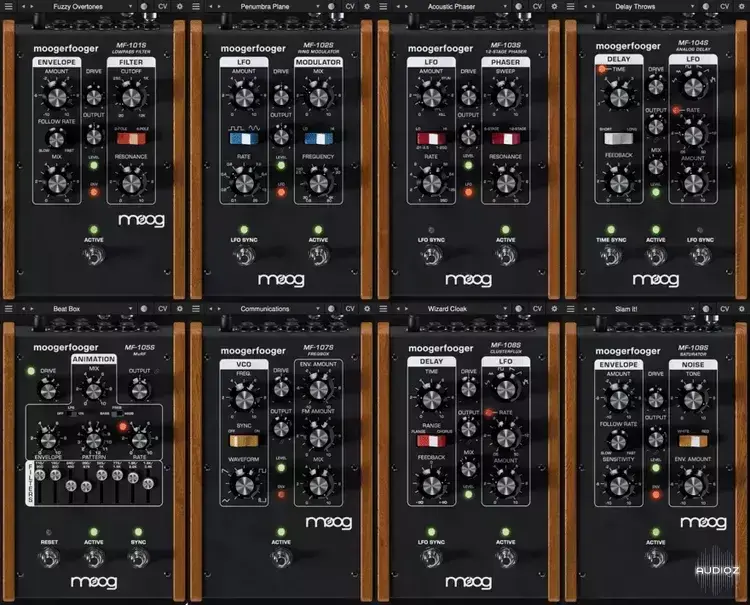Open the hamburger menu of Fuzzy Overtones plugin
The width and height of the screenshot is (750, 605).
click(8, 7)
